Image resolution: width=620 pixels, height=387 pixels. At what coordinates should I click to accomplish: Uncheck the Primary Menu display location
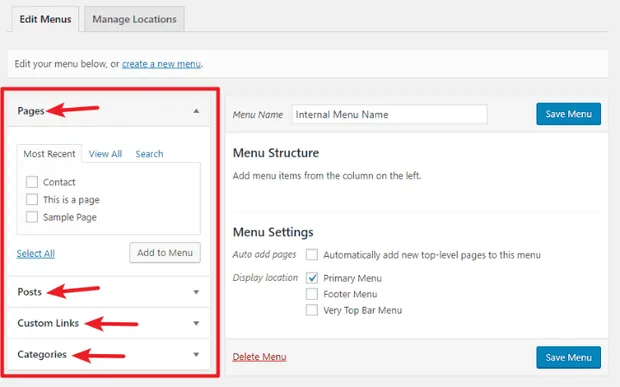(x=312, y=278)
